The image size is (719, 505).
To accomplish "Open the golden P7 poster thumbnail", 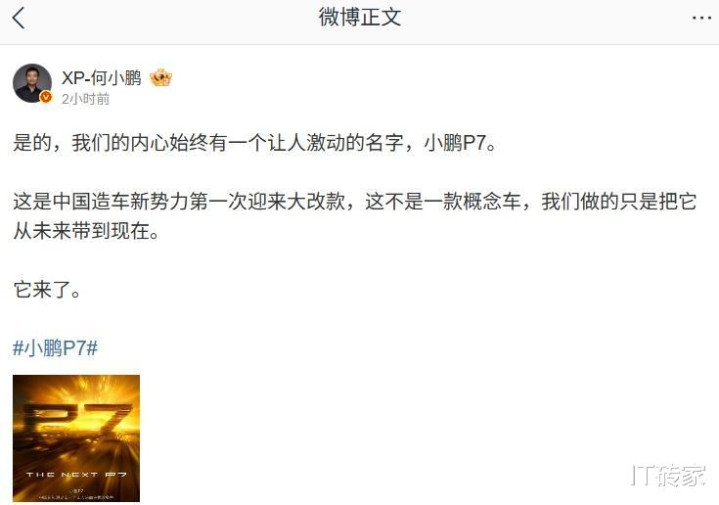I will [x=76, y=438].
